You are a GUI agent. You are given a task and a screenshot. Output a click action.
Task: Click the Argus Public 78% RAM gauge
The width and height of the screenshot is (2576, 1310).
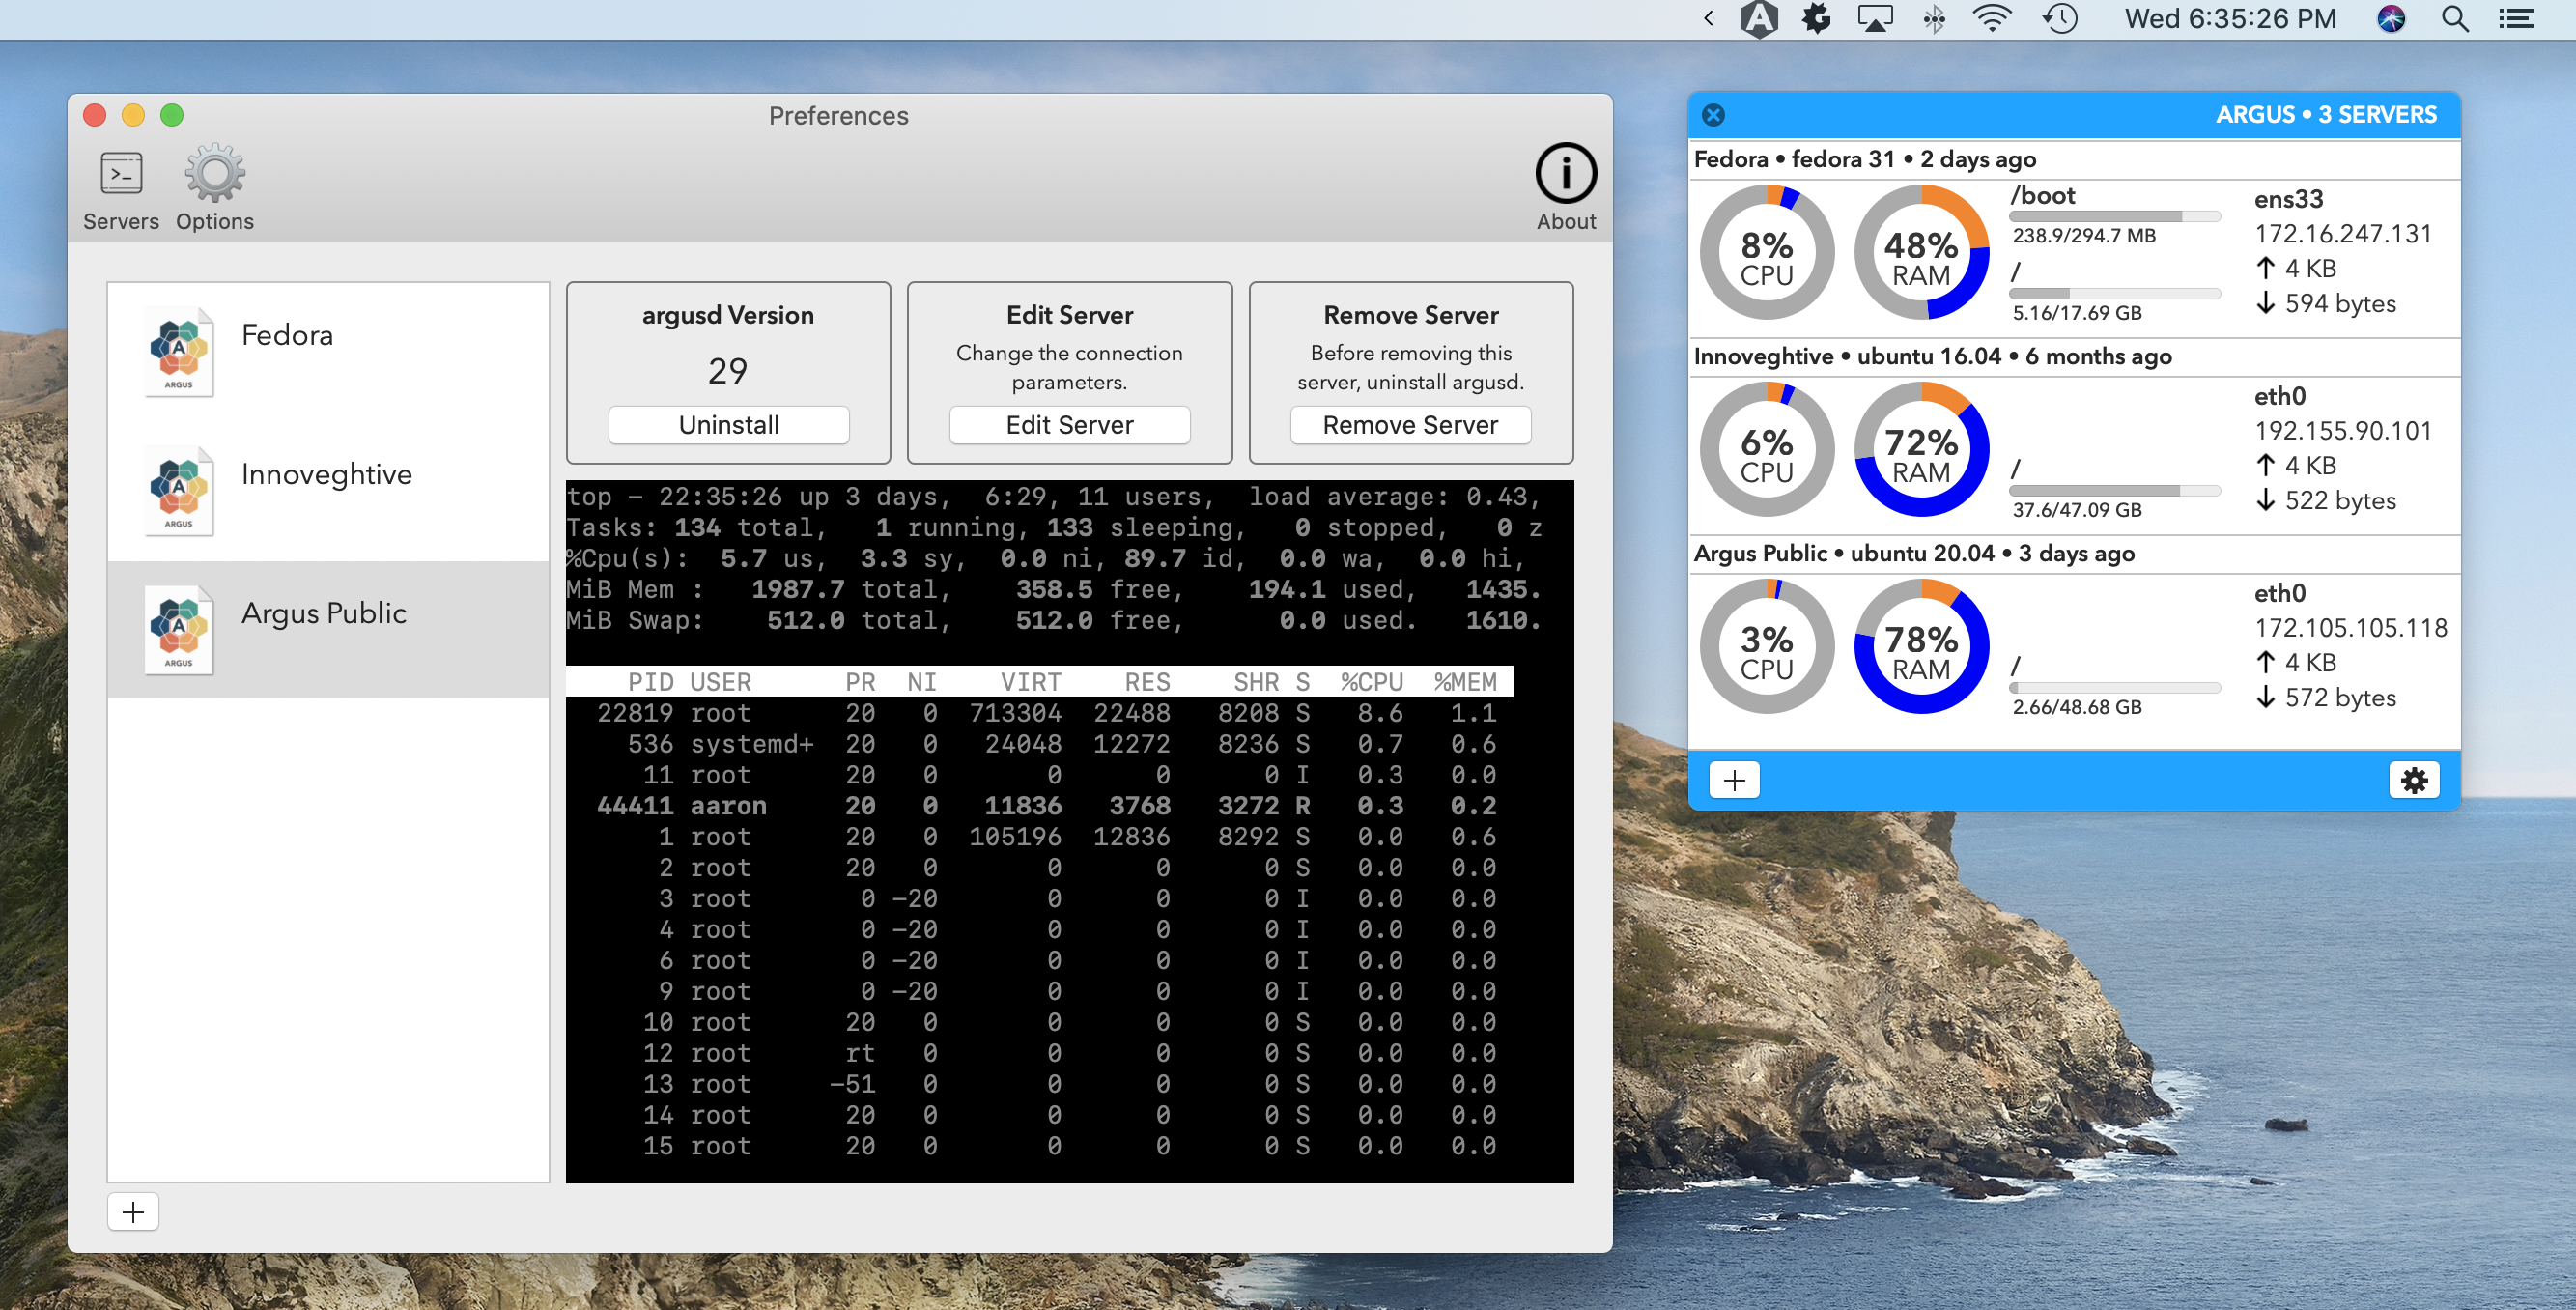(x=1921, y=646)
